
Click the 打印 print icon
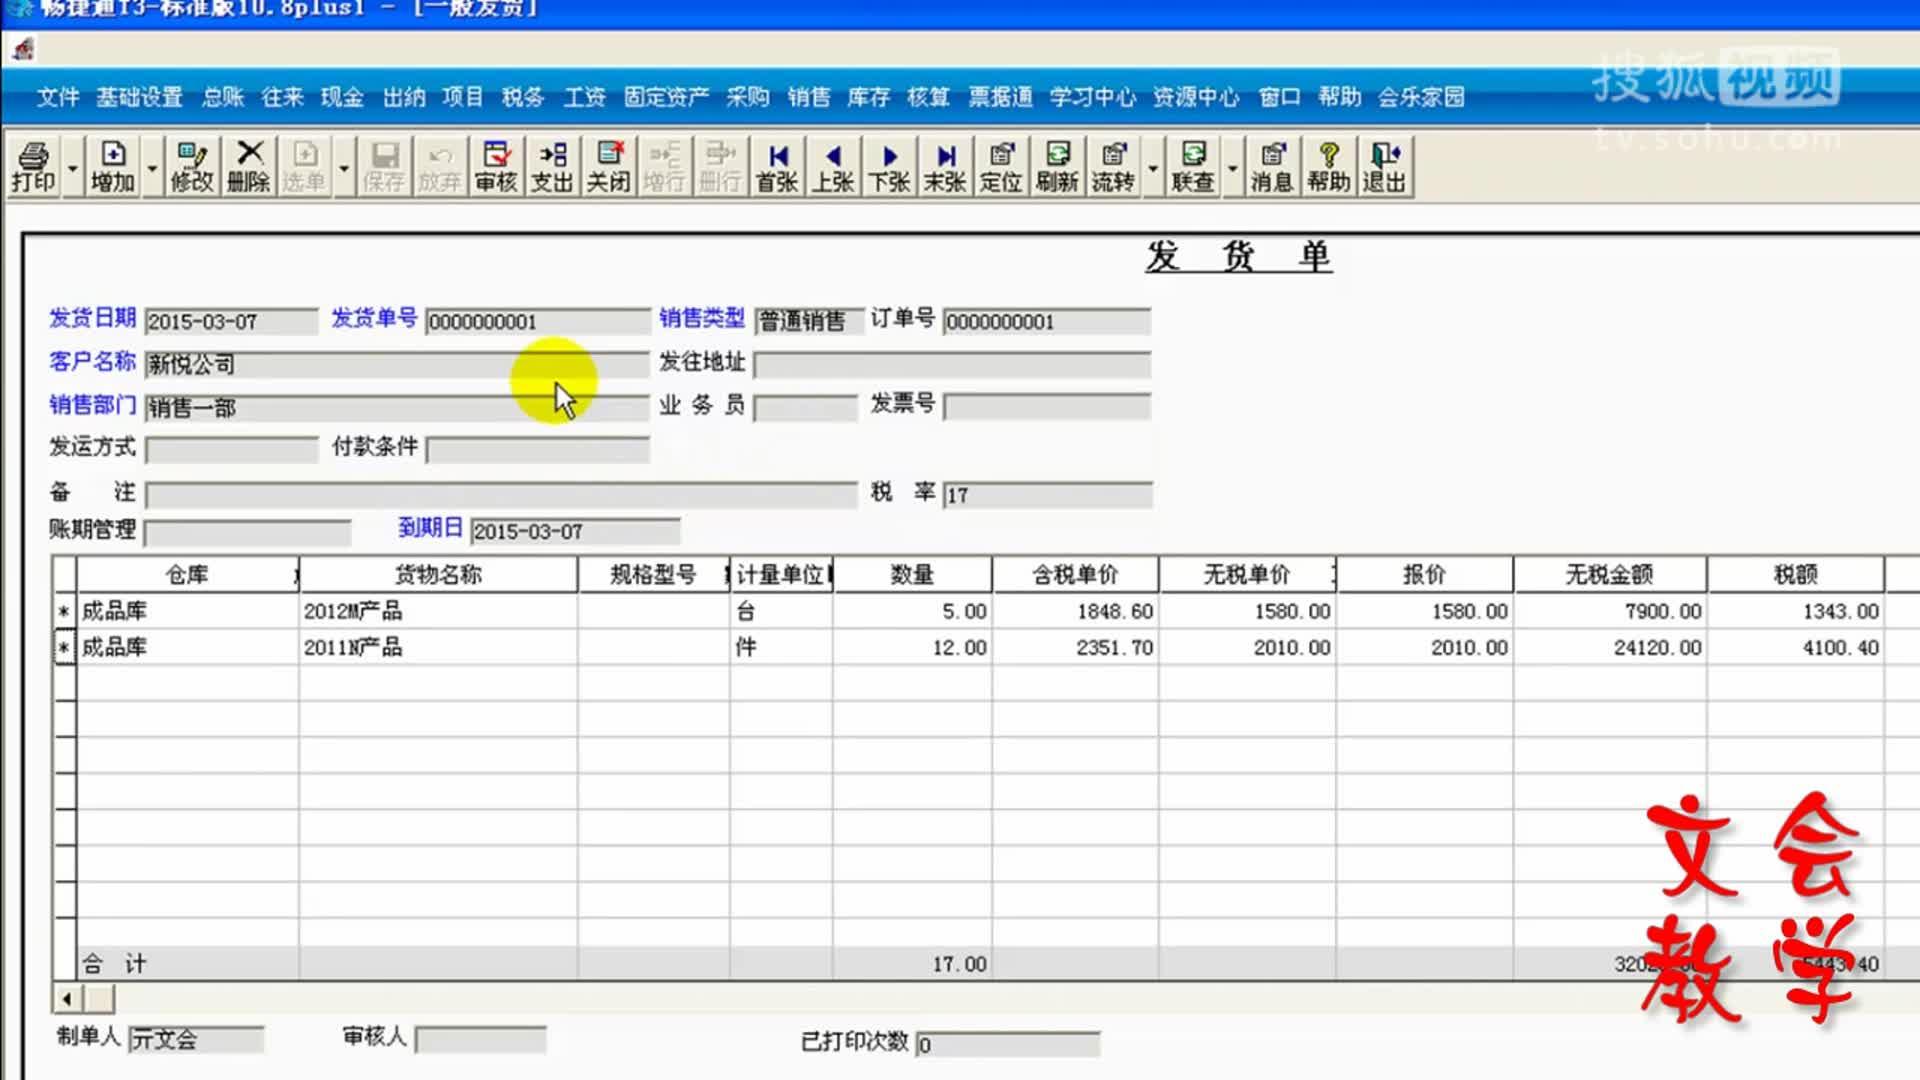tap(35, 167)
